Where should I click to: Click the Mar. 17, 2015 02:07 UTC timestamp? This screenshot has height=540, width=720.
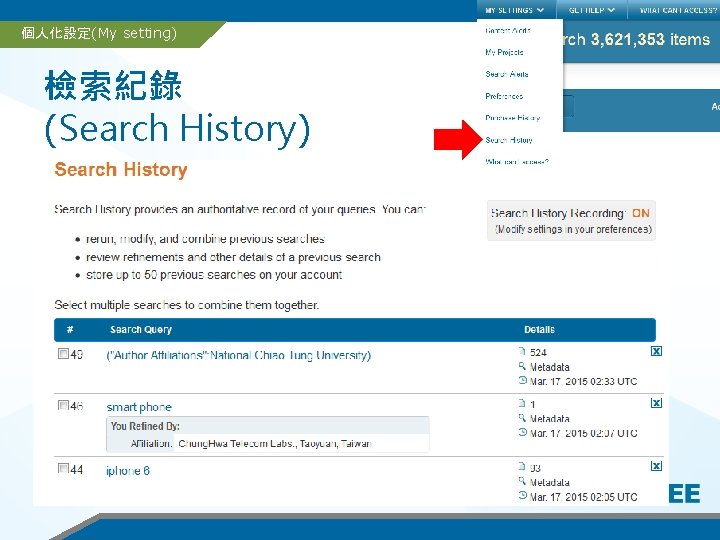coord(584,433)
